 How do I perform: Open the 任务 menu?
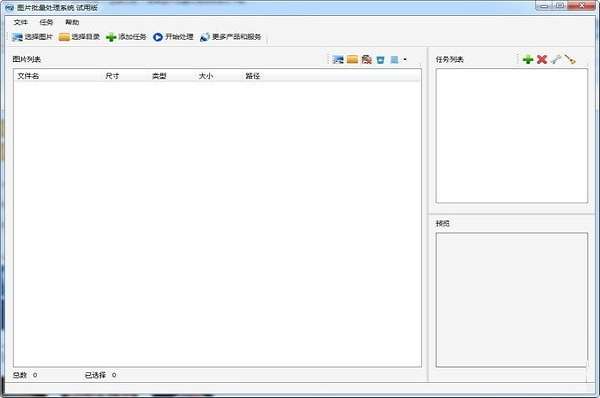coord(46,22)
